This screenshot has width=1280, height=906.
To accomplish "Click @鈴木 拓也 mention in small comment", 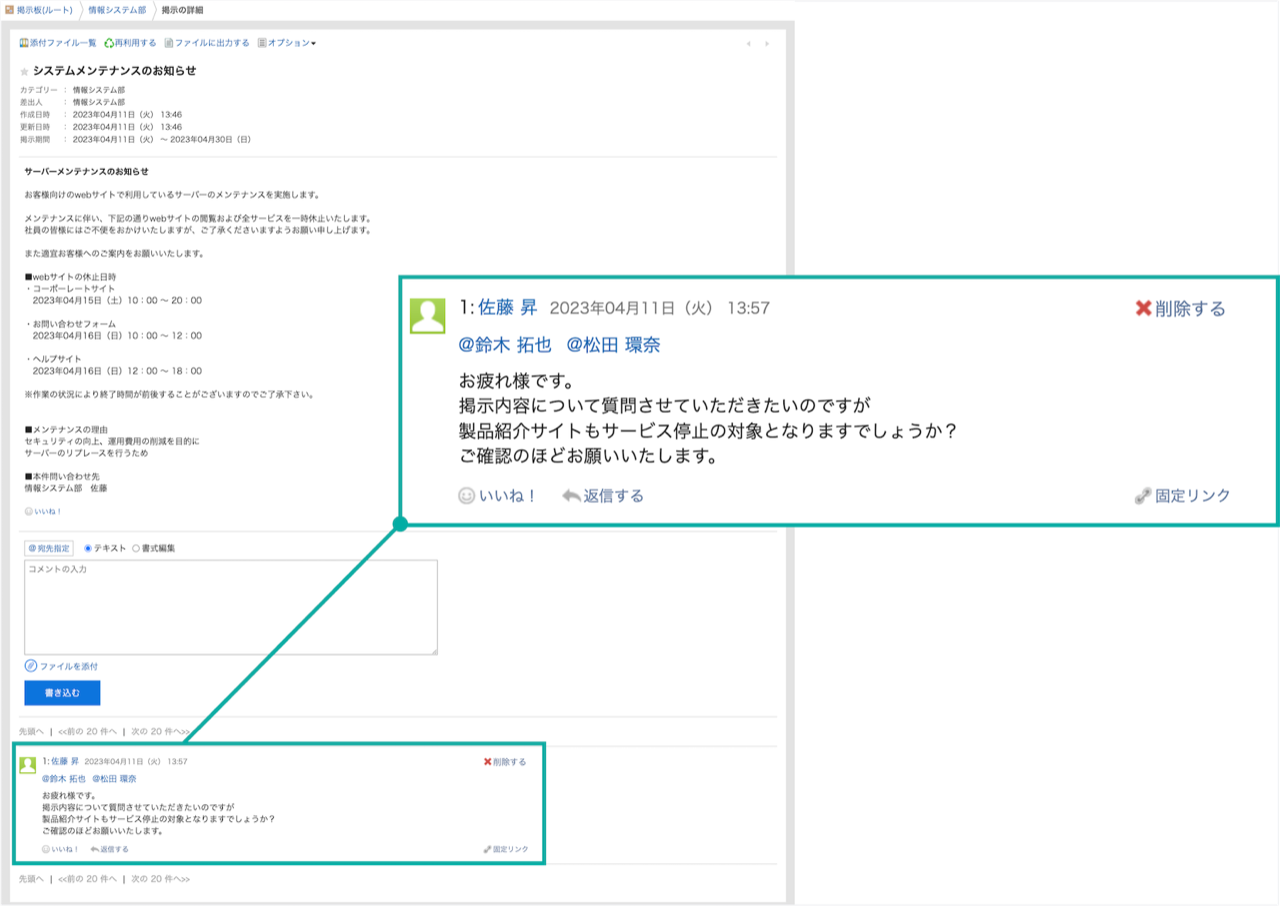I will [x=64, y=778].
